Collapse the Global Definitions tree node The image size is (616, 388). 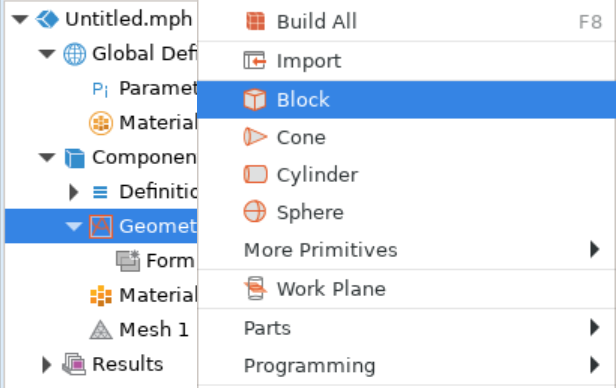[x=47, y=54]
